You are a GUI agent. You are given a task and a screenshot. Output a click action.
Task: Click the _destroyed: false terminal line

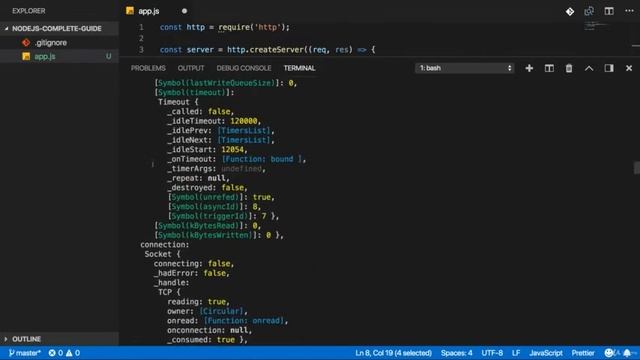(207, 187)
